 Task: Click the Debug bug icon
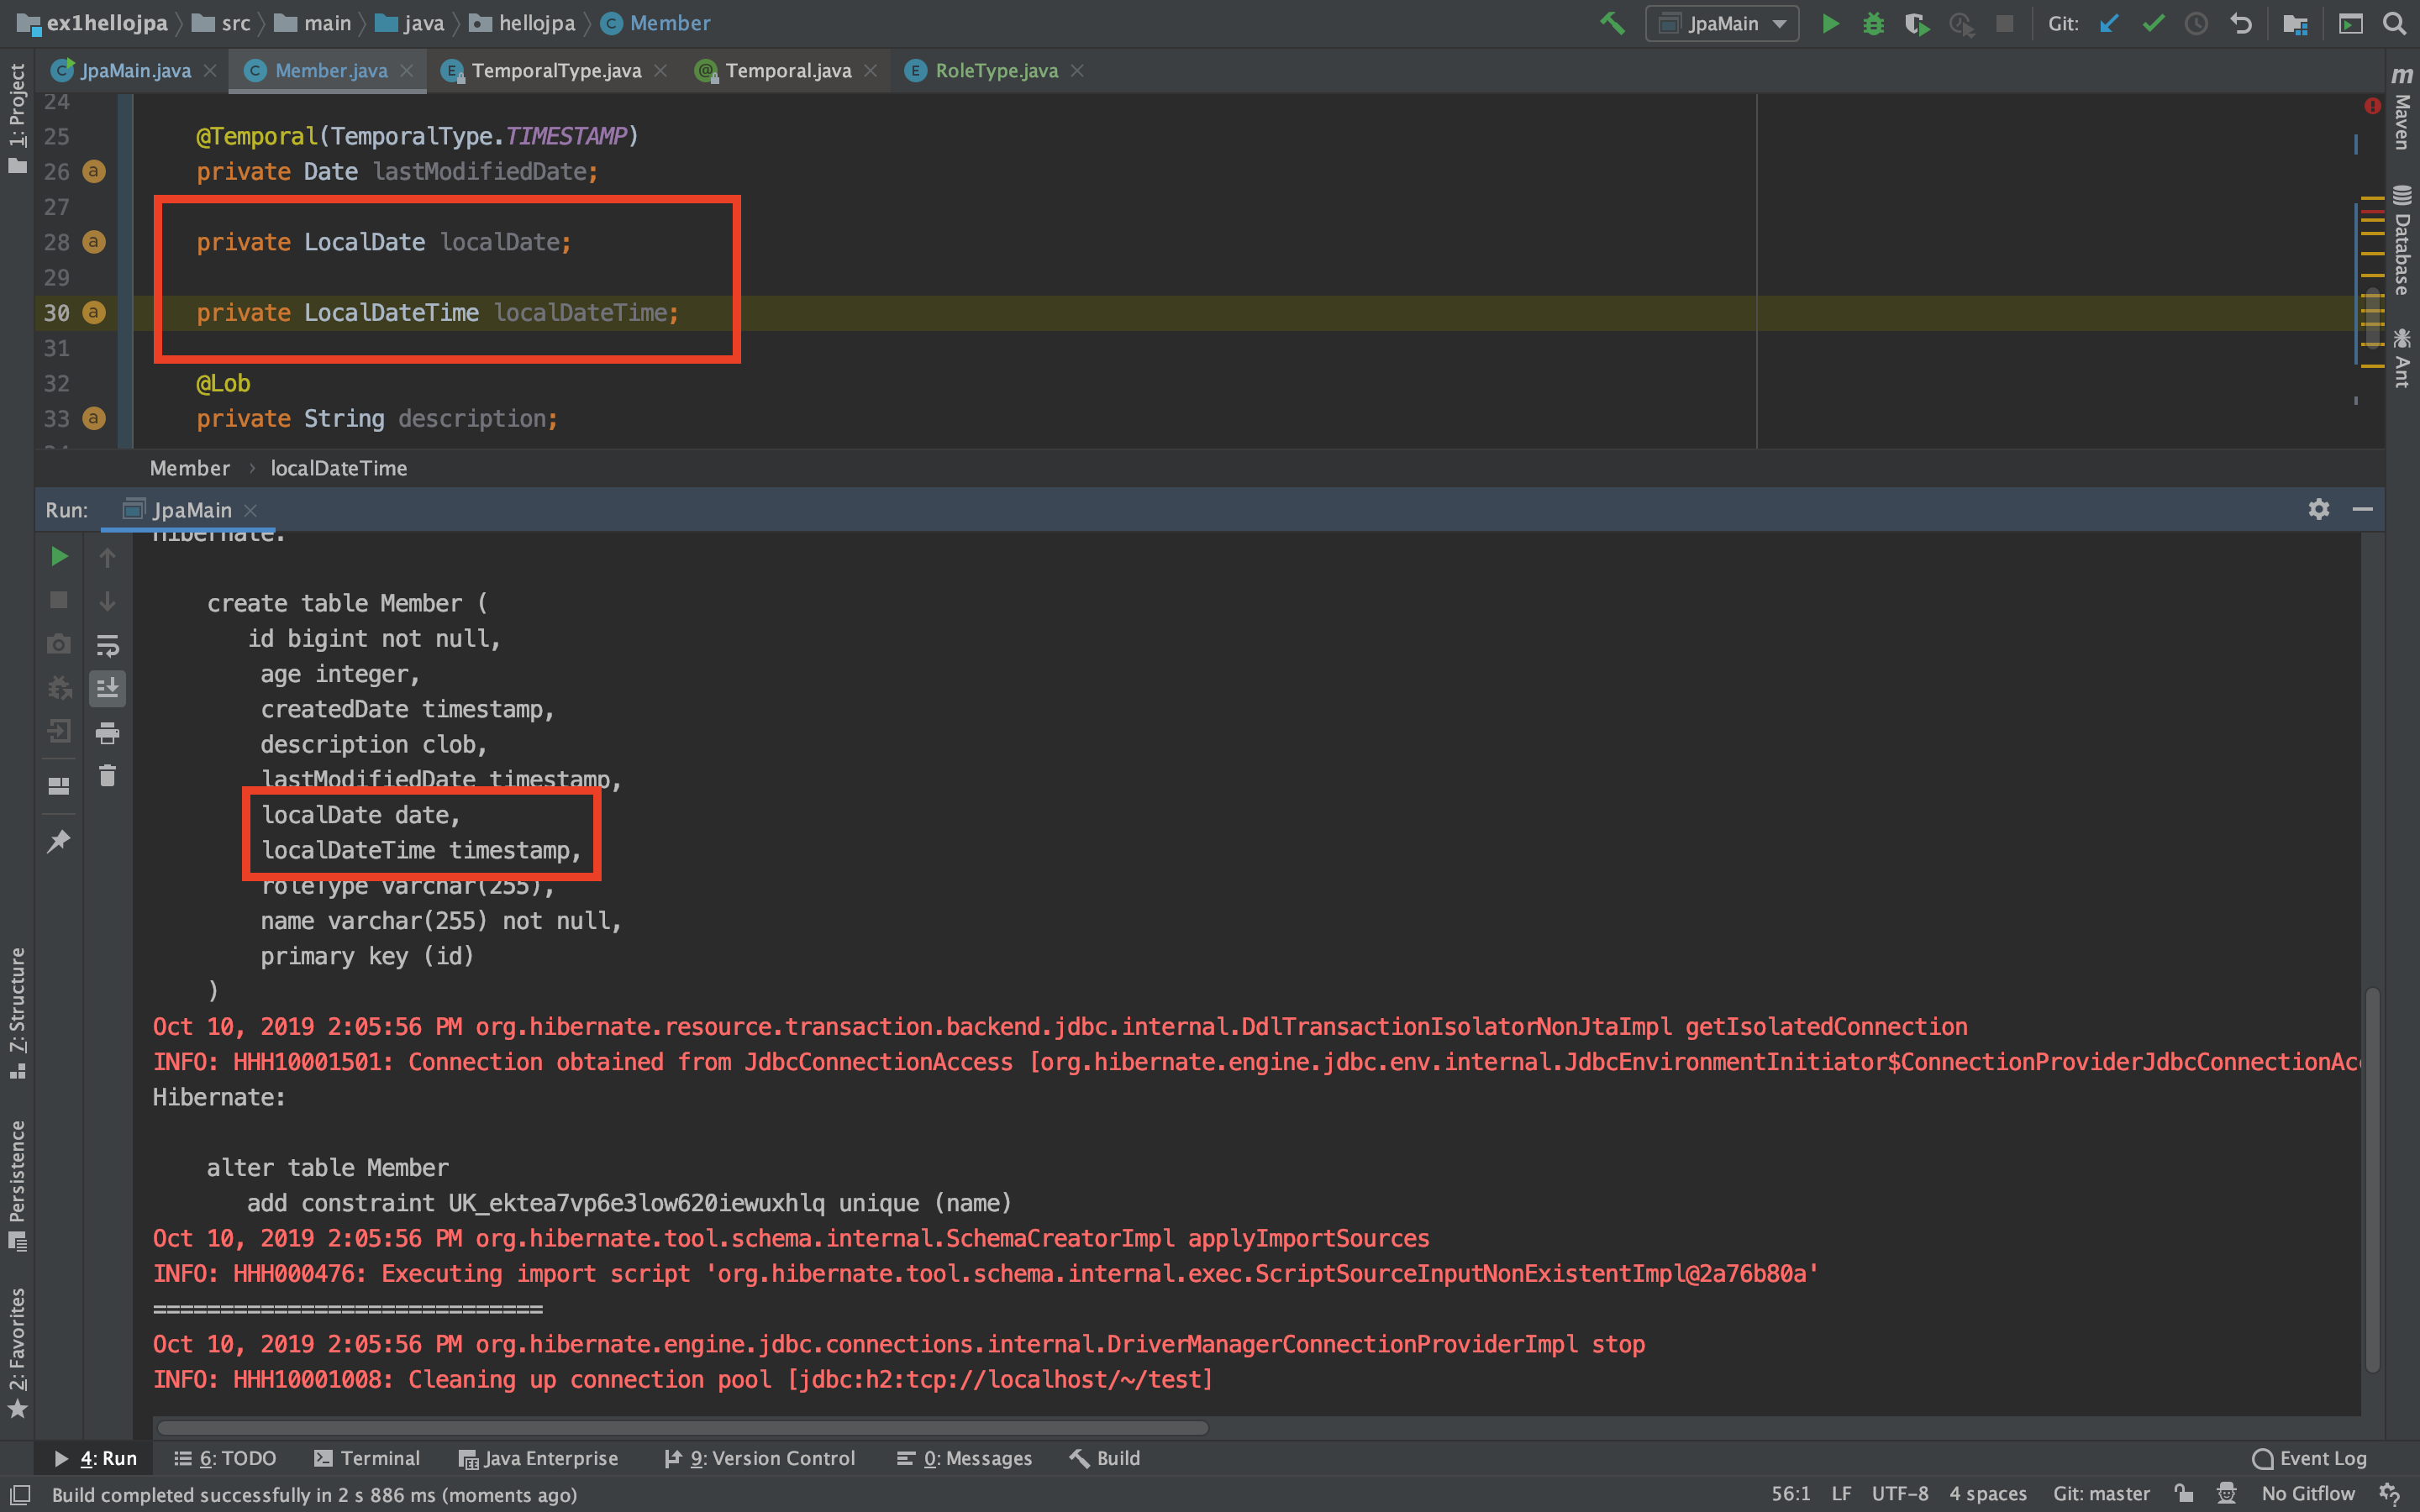pyautogui.click(x=1873, y=24)
